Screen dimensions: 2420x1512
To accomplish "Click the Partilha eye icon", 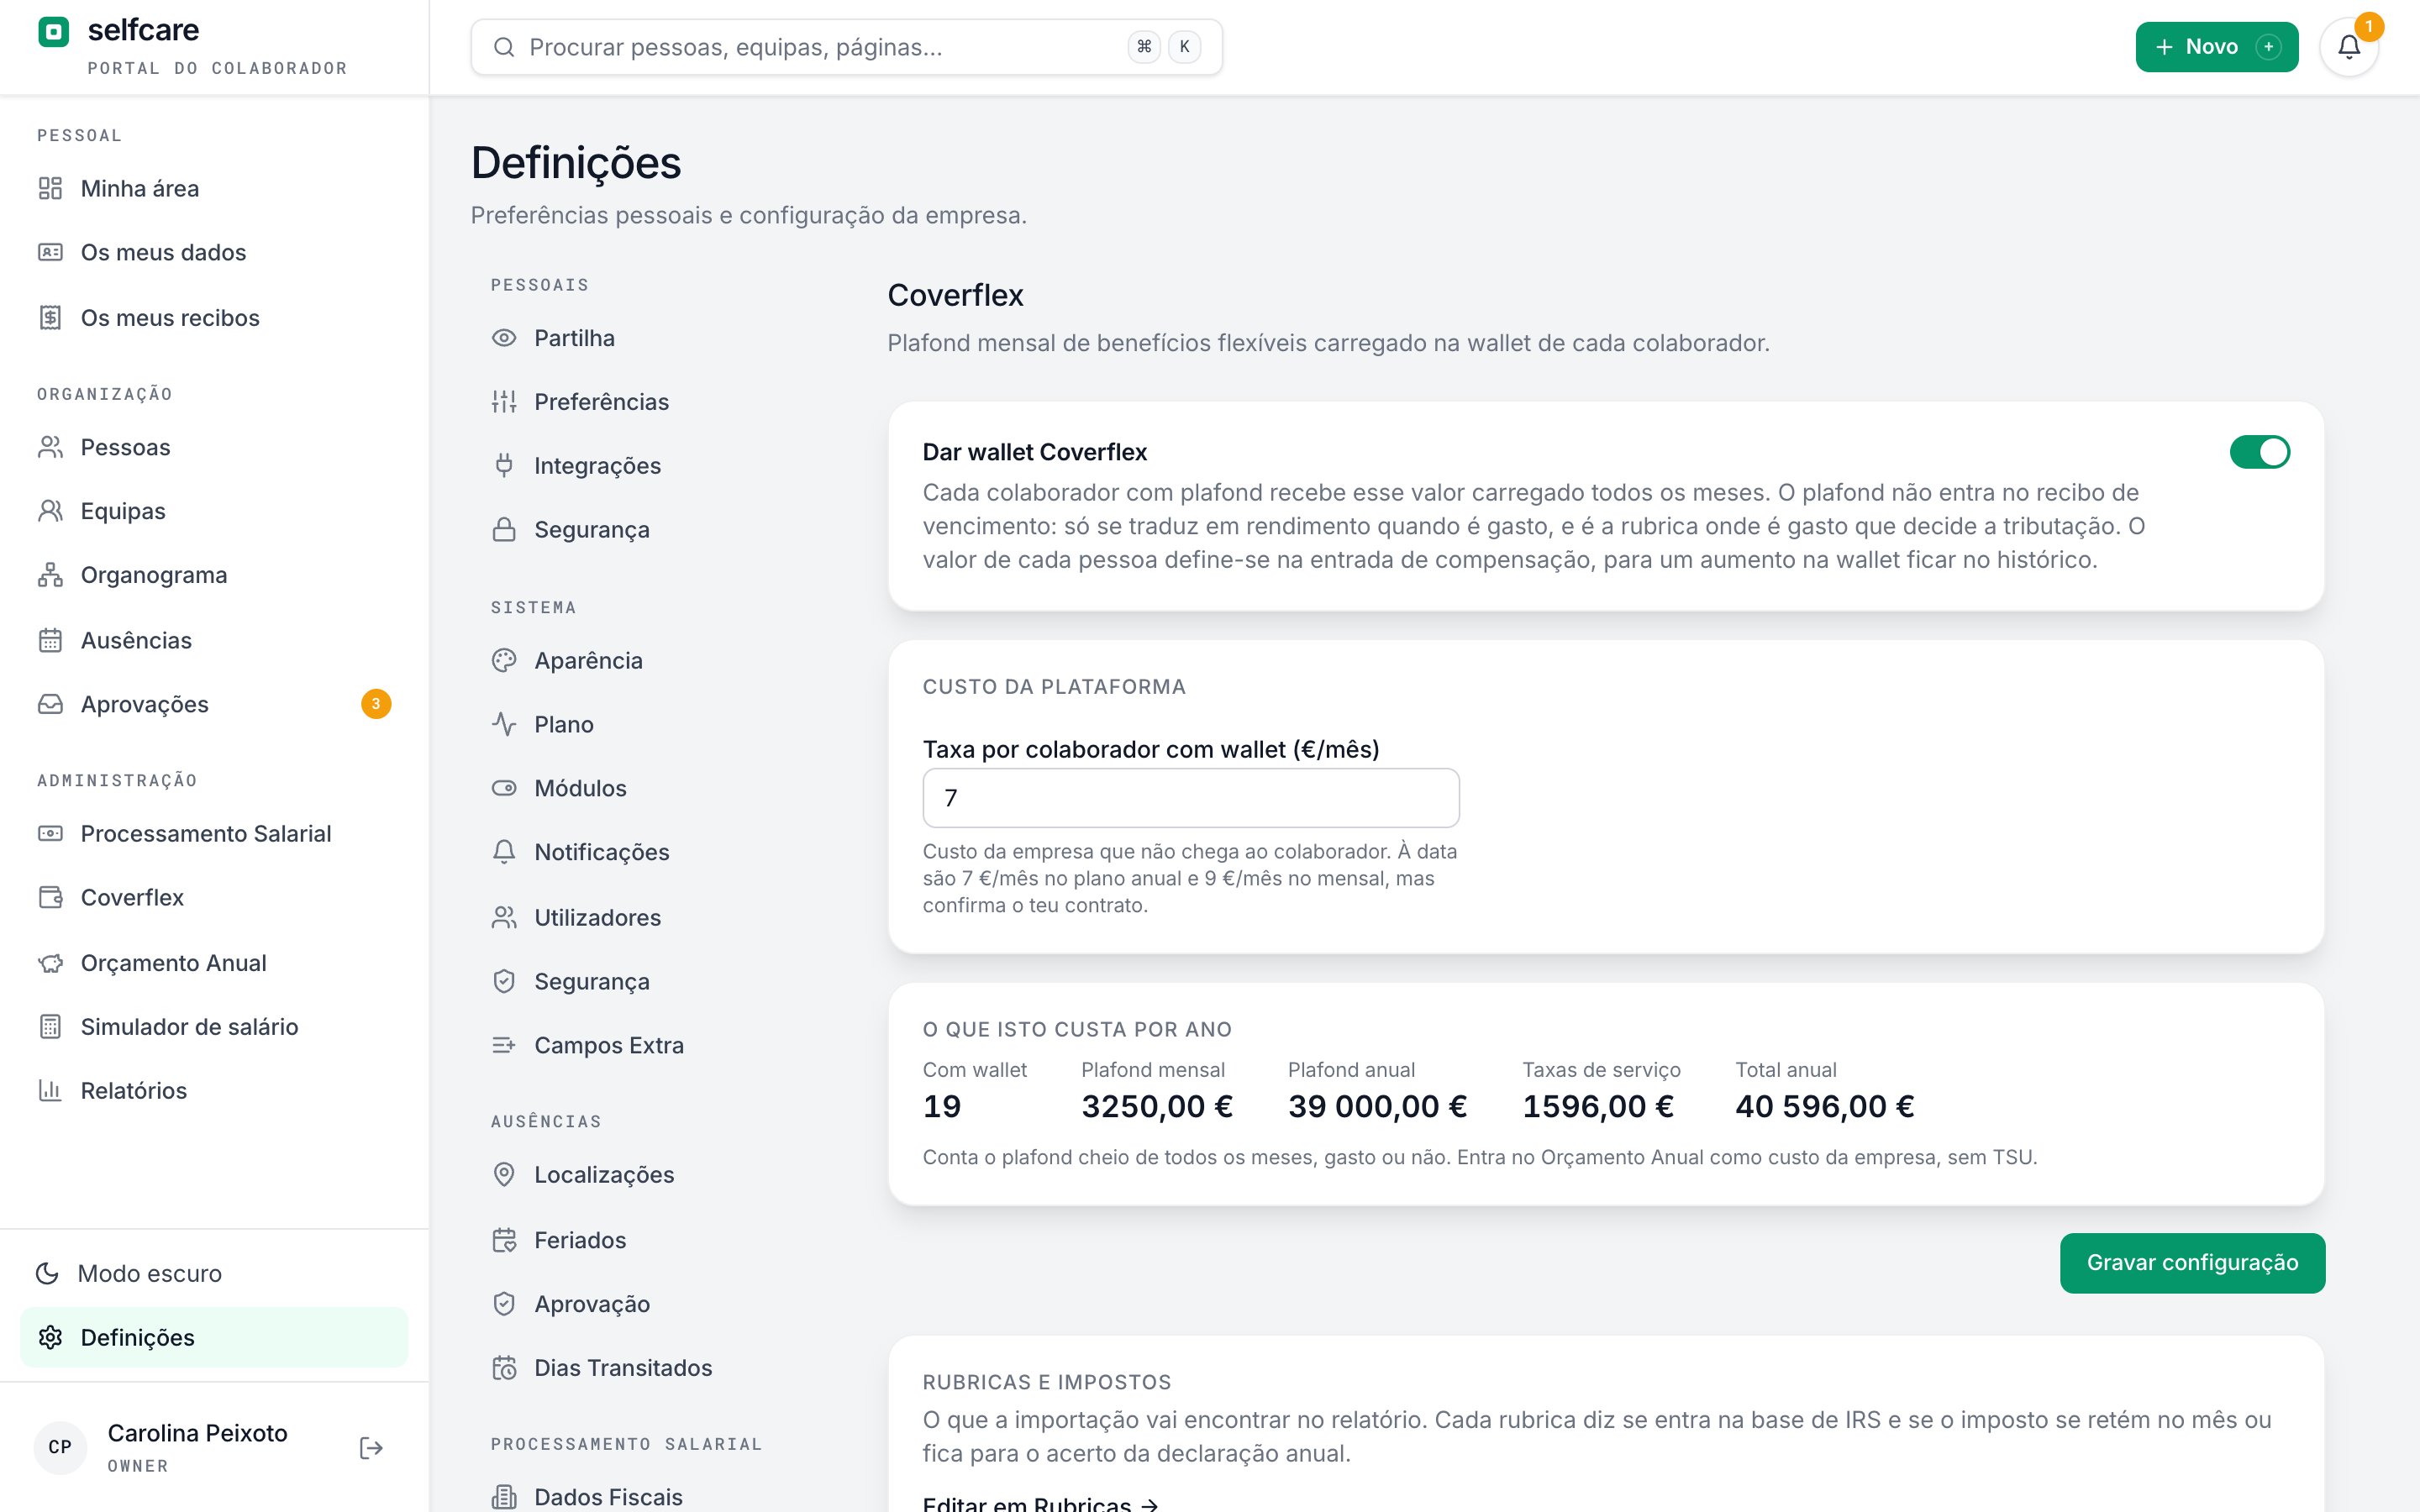I will coord(504,338).
